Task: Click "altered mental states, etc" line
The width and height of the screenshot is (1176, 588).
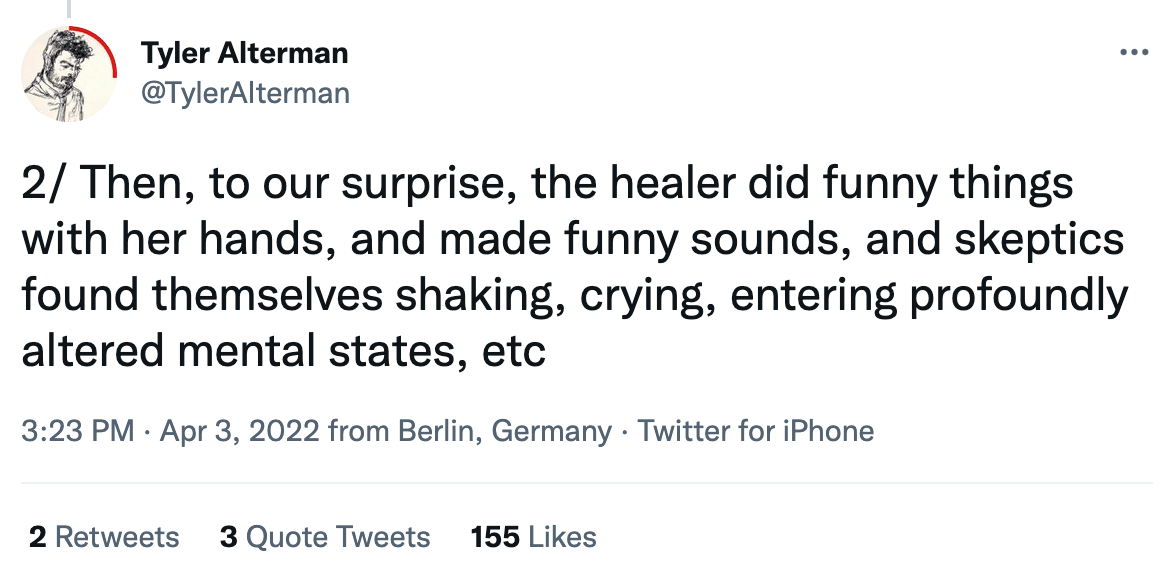Action: [284, 351]
